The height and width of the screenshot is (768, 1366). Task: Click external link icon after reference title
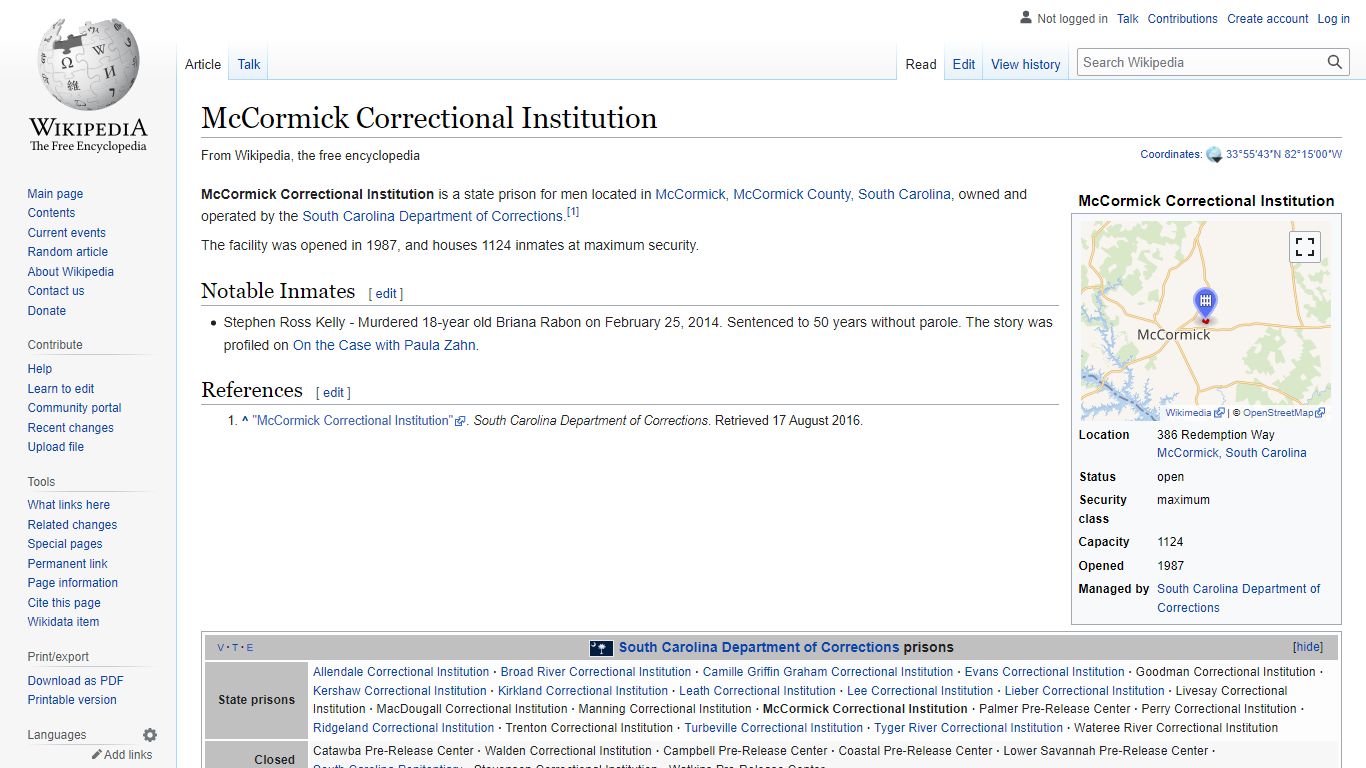(x=460, y=422)
